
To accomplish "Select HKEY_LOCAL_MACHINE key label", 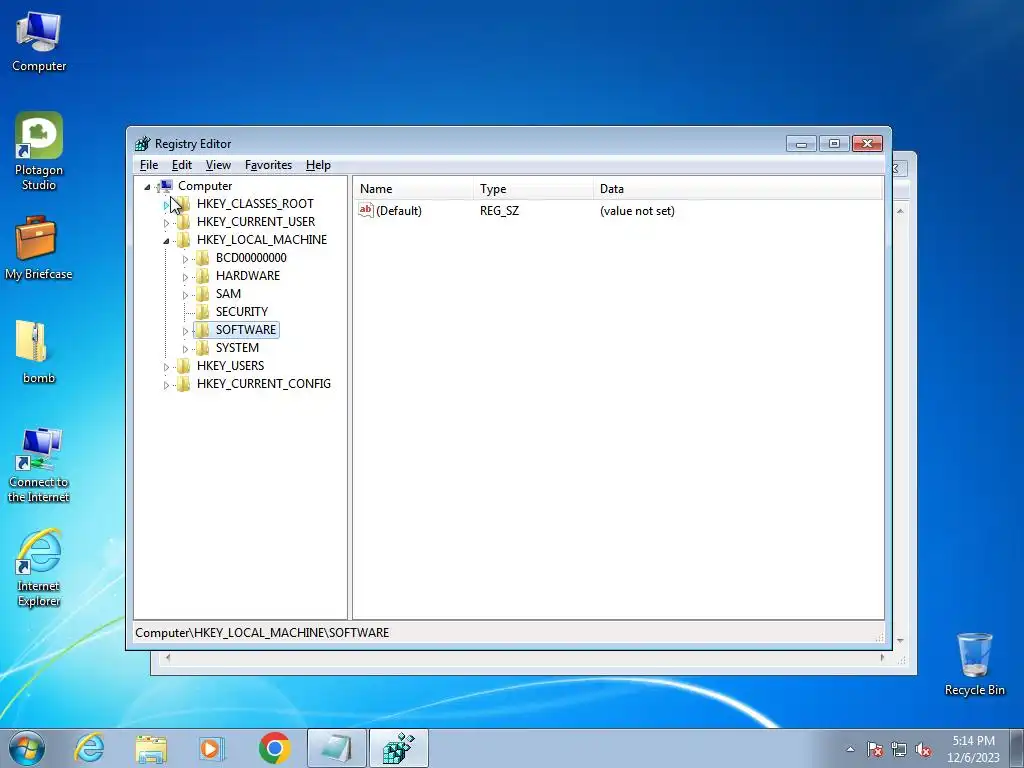I will (262, 240).
